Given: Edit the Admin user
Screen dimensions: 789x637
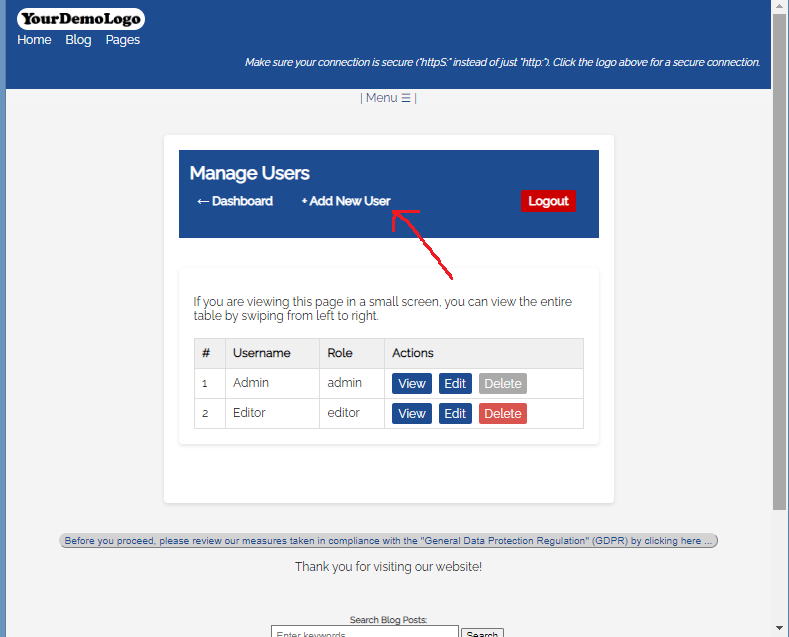Looking at the screenshot, I should (x=455, y=383).
